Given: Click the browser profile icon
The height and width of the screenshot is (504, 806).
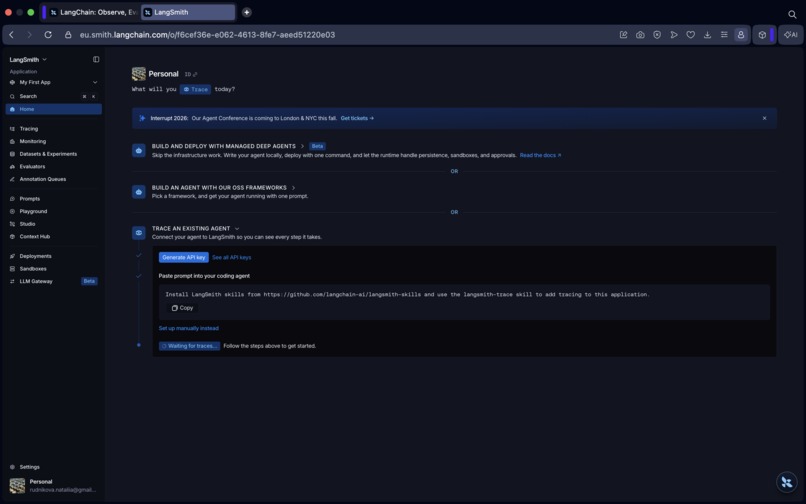Looking at the screenshot, I should pos(741,35).
